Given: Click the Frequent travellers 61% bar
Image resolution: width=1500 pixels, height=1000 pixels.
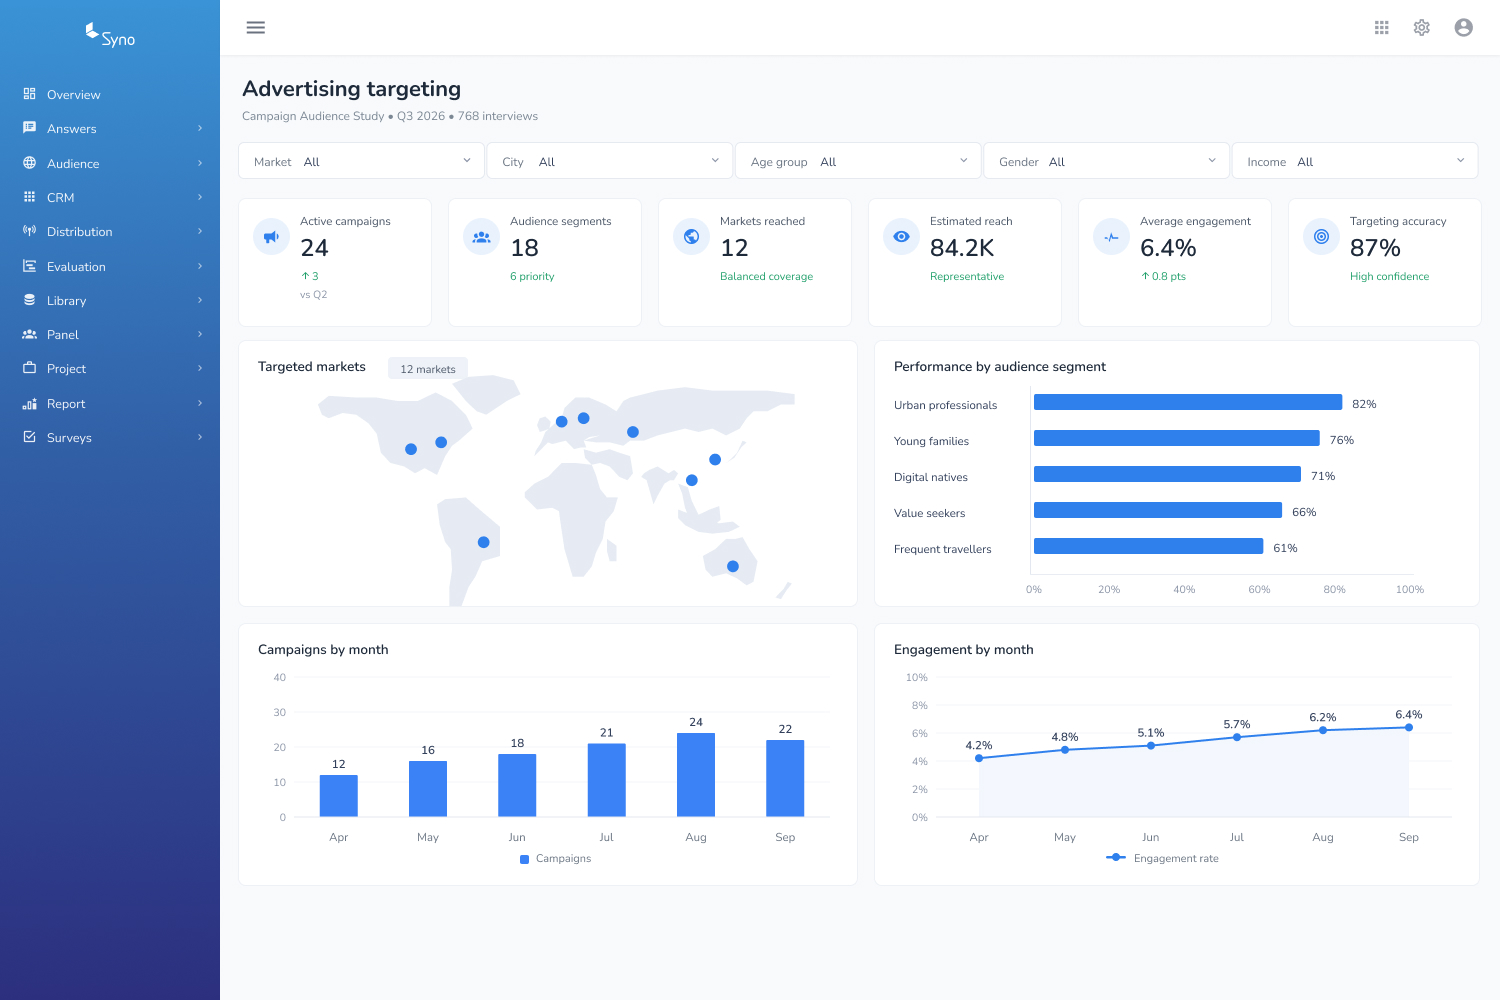Looking at the screenshot, I should [x=1148, y=546].
